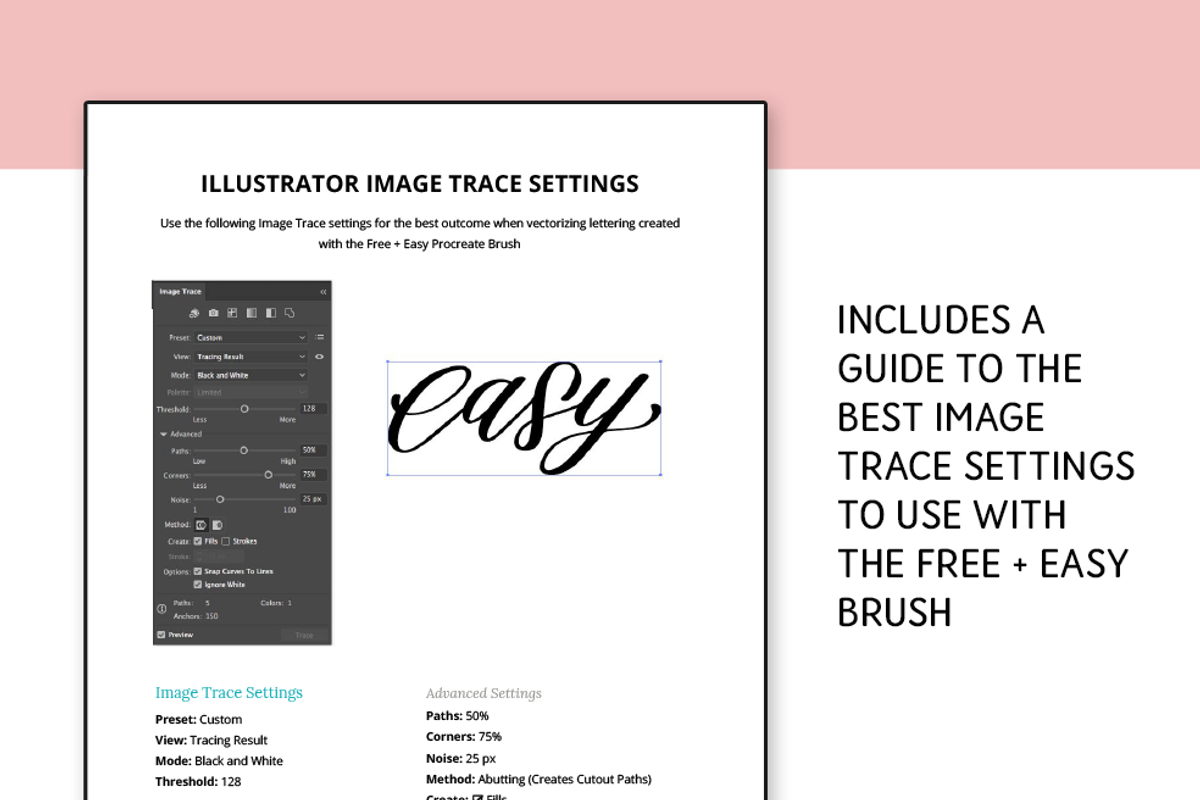Toggle the Ignore White checkbox
Image resolution: width=1200 pixels, height=800 pixels.
[198, 584]
